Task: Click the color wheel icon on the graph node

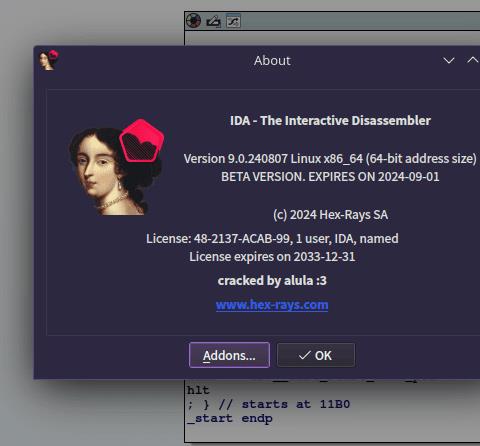Action: 194,21
